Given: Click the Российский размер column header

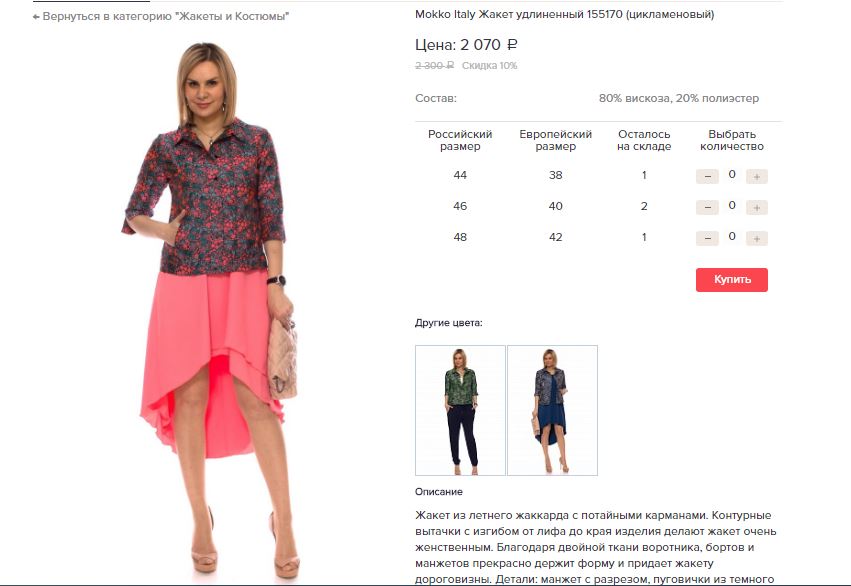Looking at the screenshot, I should pos(460,140).
